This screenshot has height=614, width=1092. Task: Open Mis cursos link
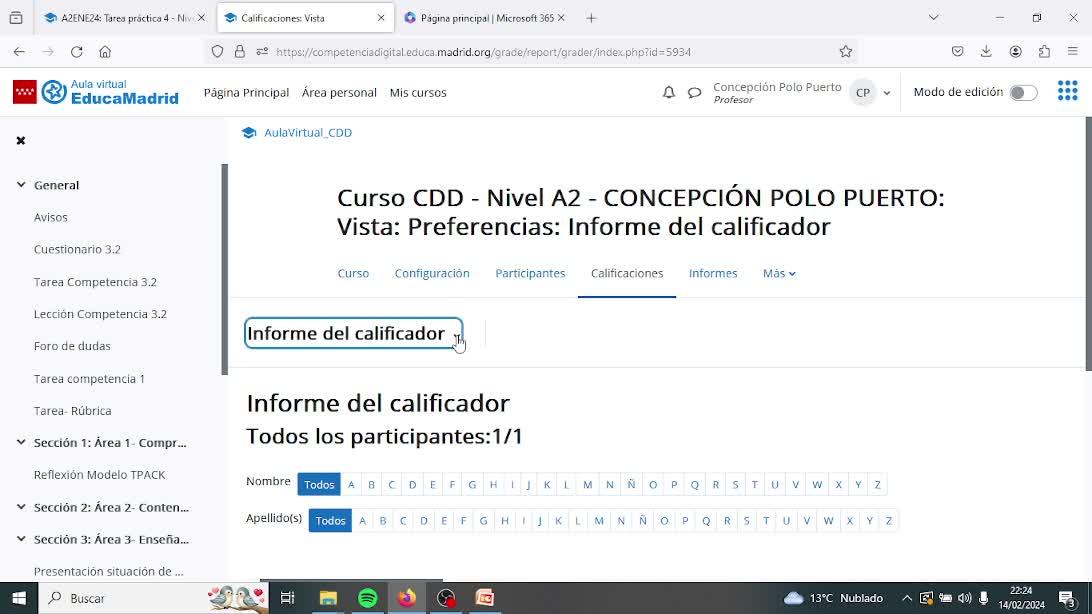pos(418,93)
